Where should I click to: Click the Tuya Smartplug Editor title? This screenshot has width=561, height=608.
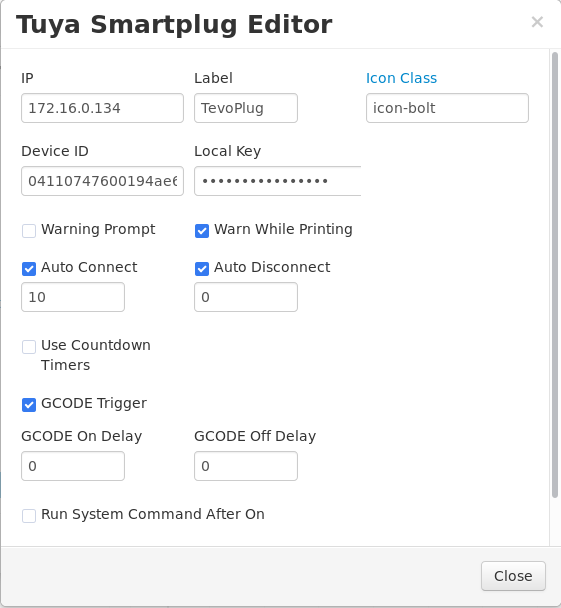pyautogui.click(x=174, y=24)
